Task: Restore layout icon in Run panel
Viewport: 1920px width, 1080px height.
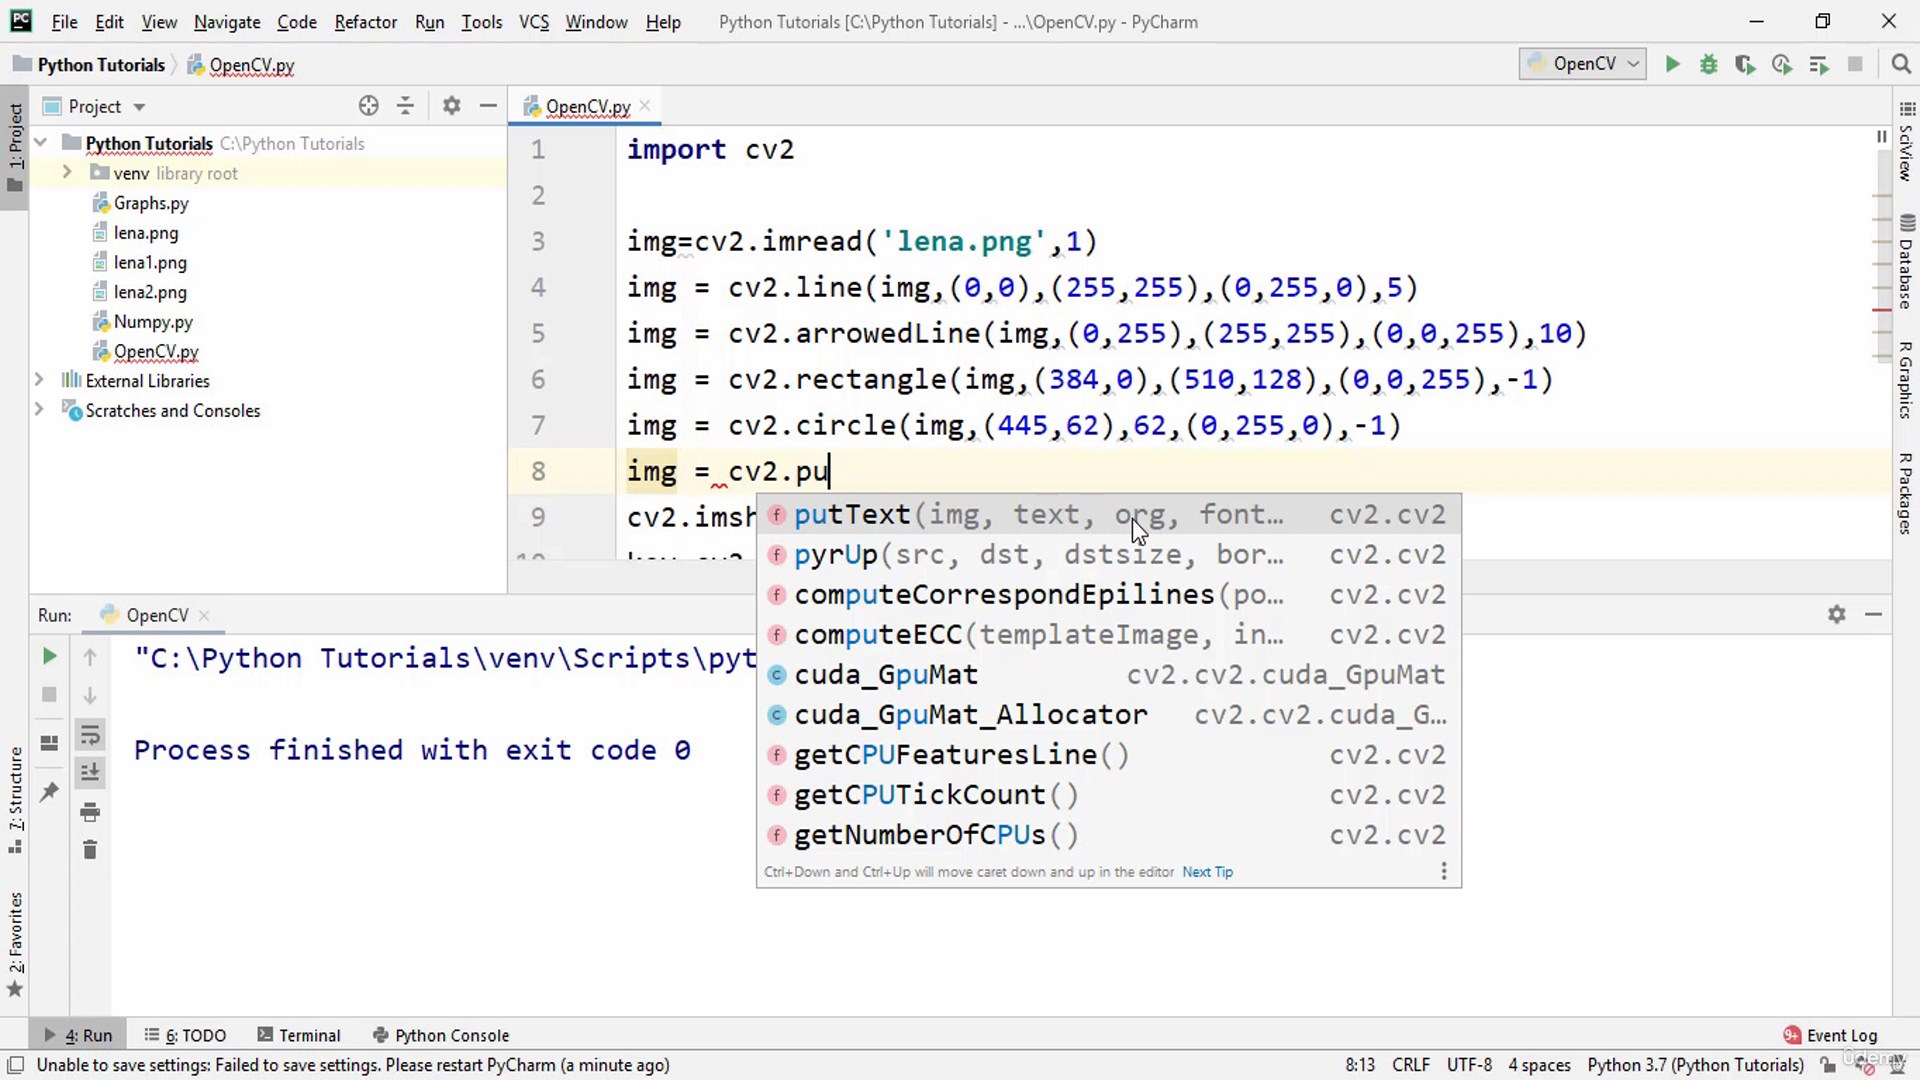Action: [x=49, y=743]
